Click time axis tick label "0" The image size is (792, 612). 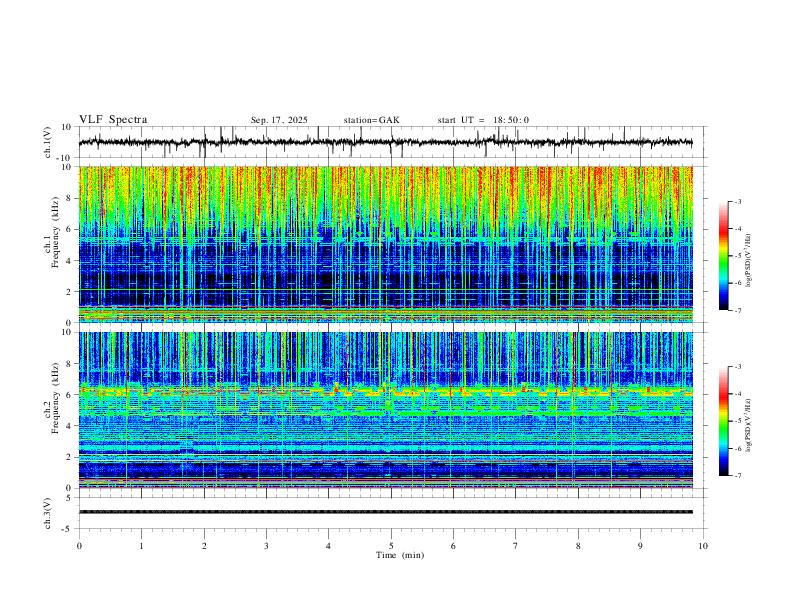point(79,546)
